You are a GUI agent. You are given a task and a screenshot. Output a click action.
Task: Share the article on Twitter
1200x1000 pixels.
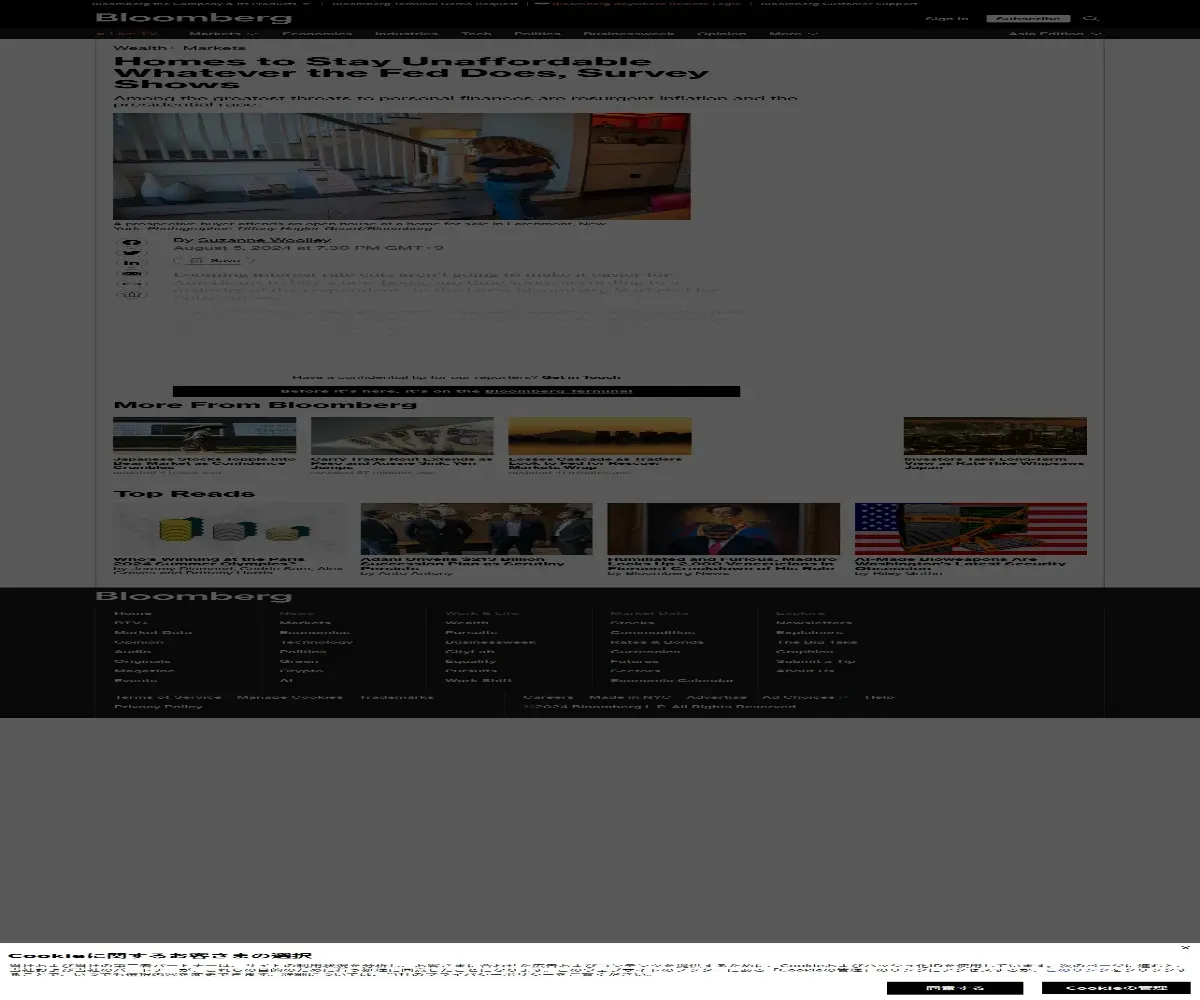coord(132,252)
